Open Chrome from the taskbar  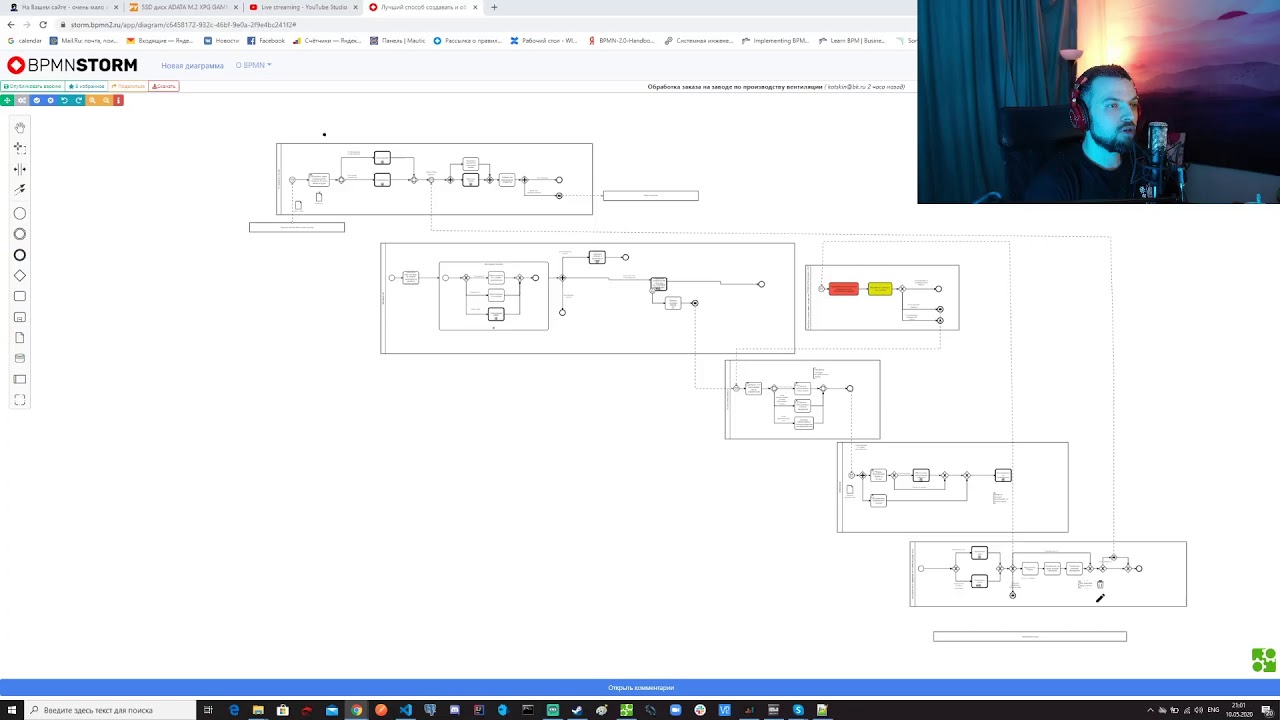pyautogui.click(x=356, y=710)
